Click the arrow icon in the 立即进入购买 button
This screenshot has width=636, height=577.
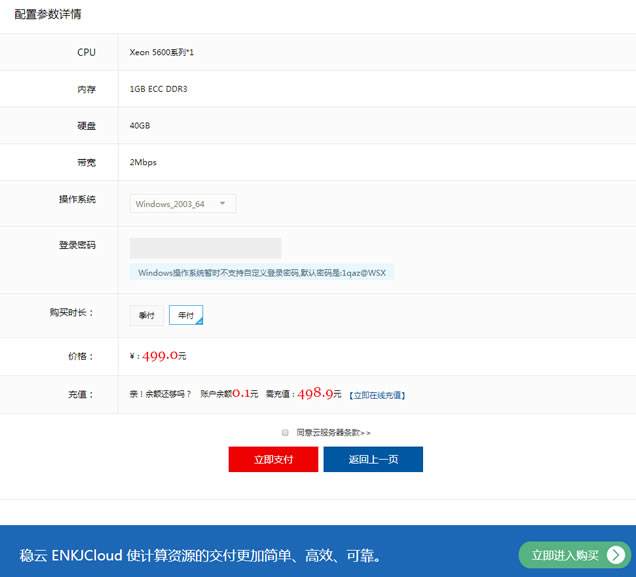click(616, 555)
